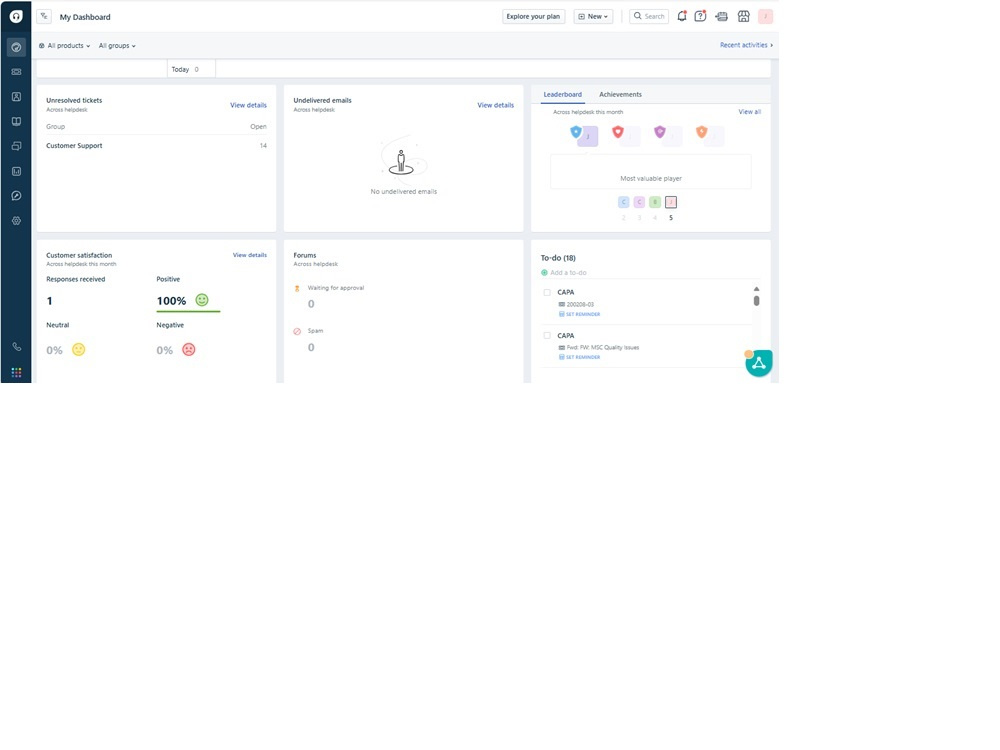View details of Customer satisfaction

pos(250,255)
